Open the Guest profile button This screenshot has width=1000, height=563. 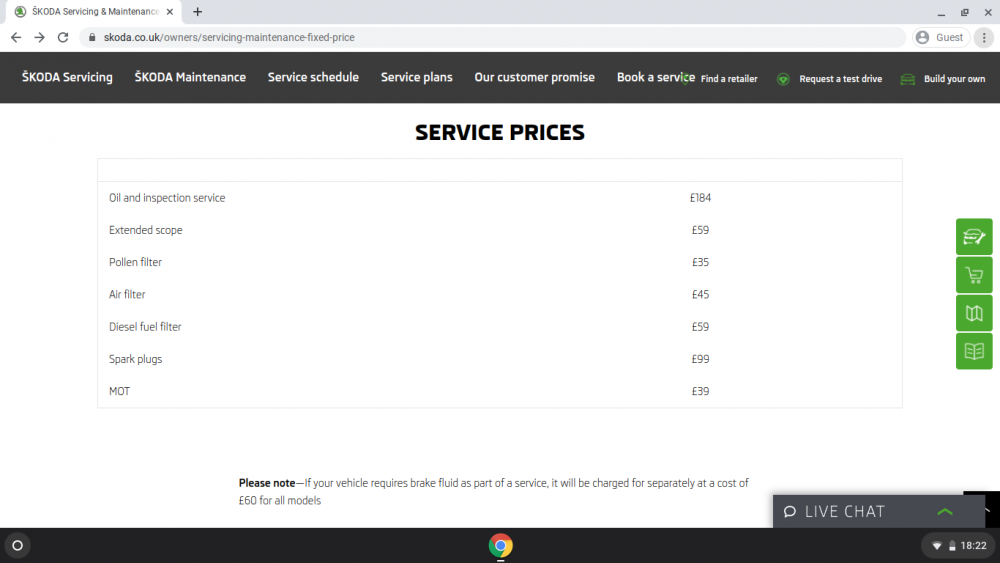[x=940, y=38]
